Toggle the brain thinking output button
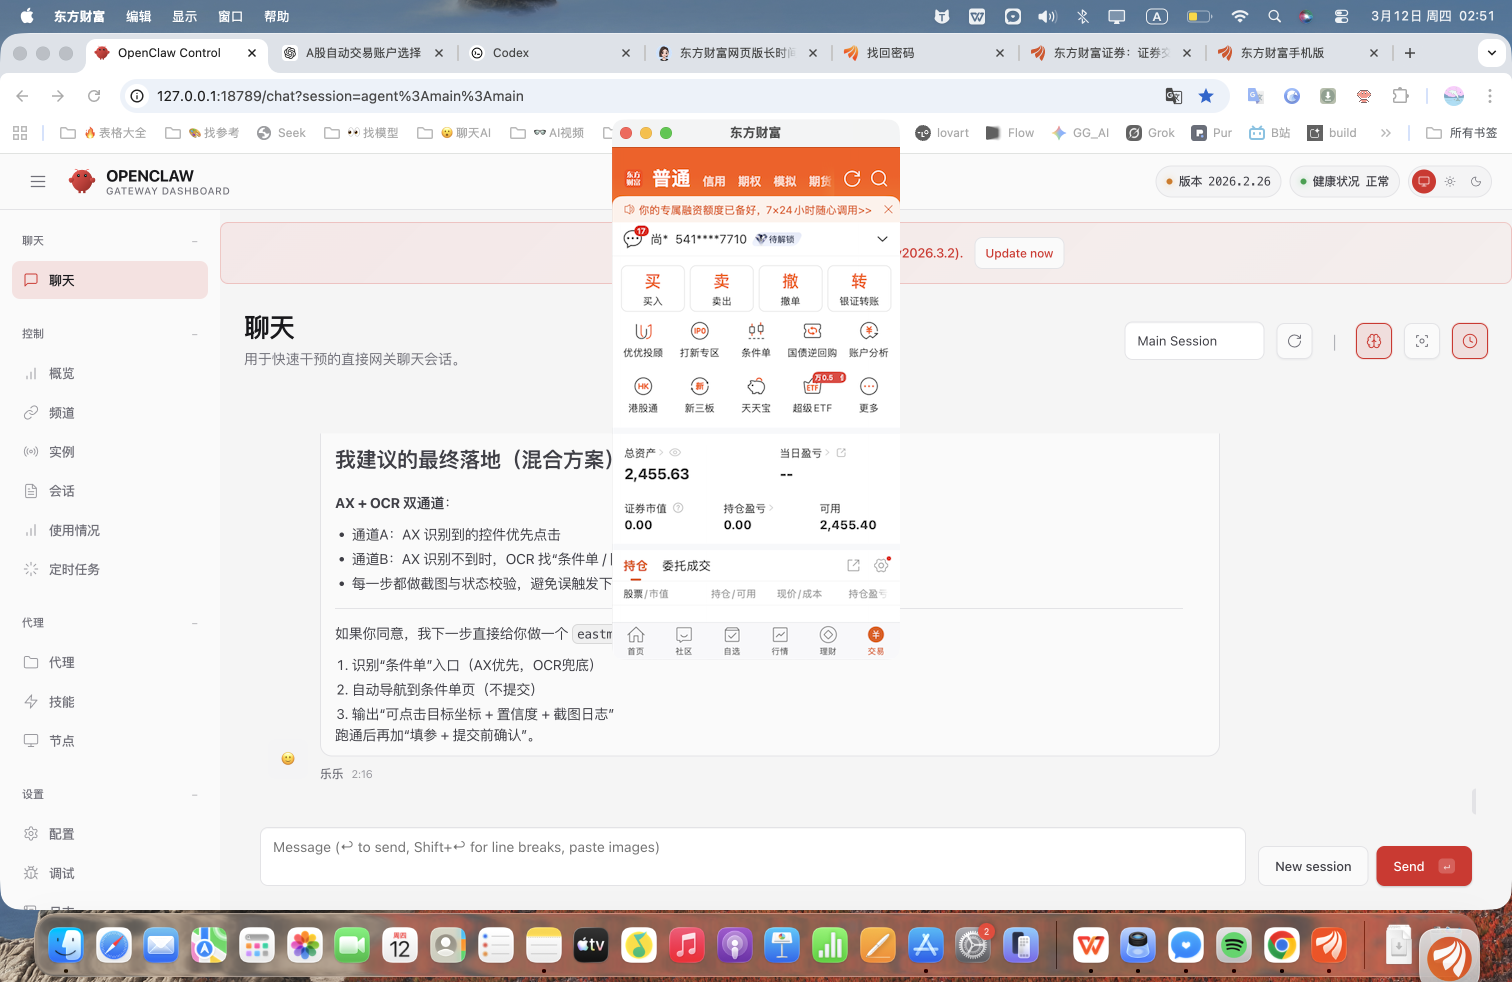1512x982 pixels. point(1373,341)
